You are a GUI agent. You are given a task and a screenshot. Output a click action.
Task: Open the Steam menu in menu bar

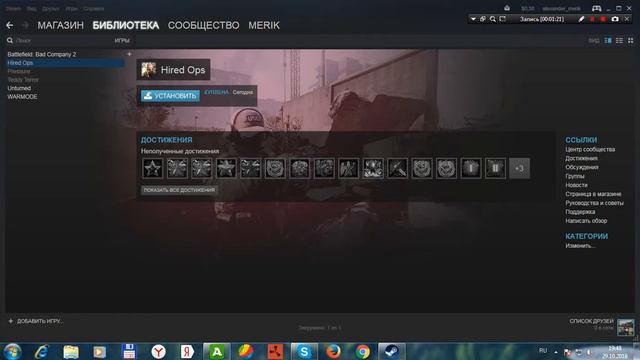click(x=13, y=9)
